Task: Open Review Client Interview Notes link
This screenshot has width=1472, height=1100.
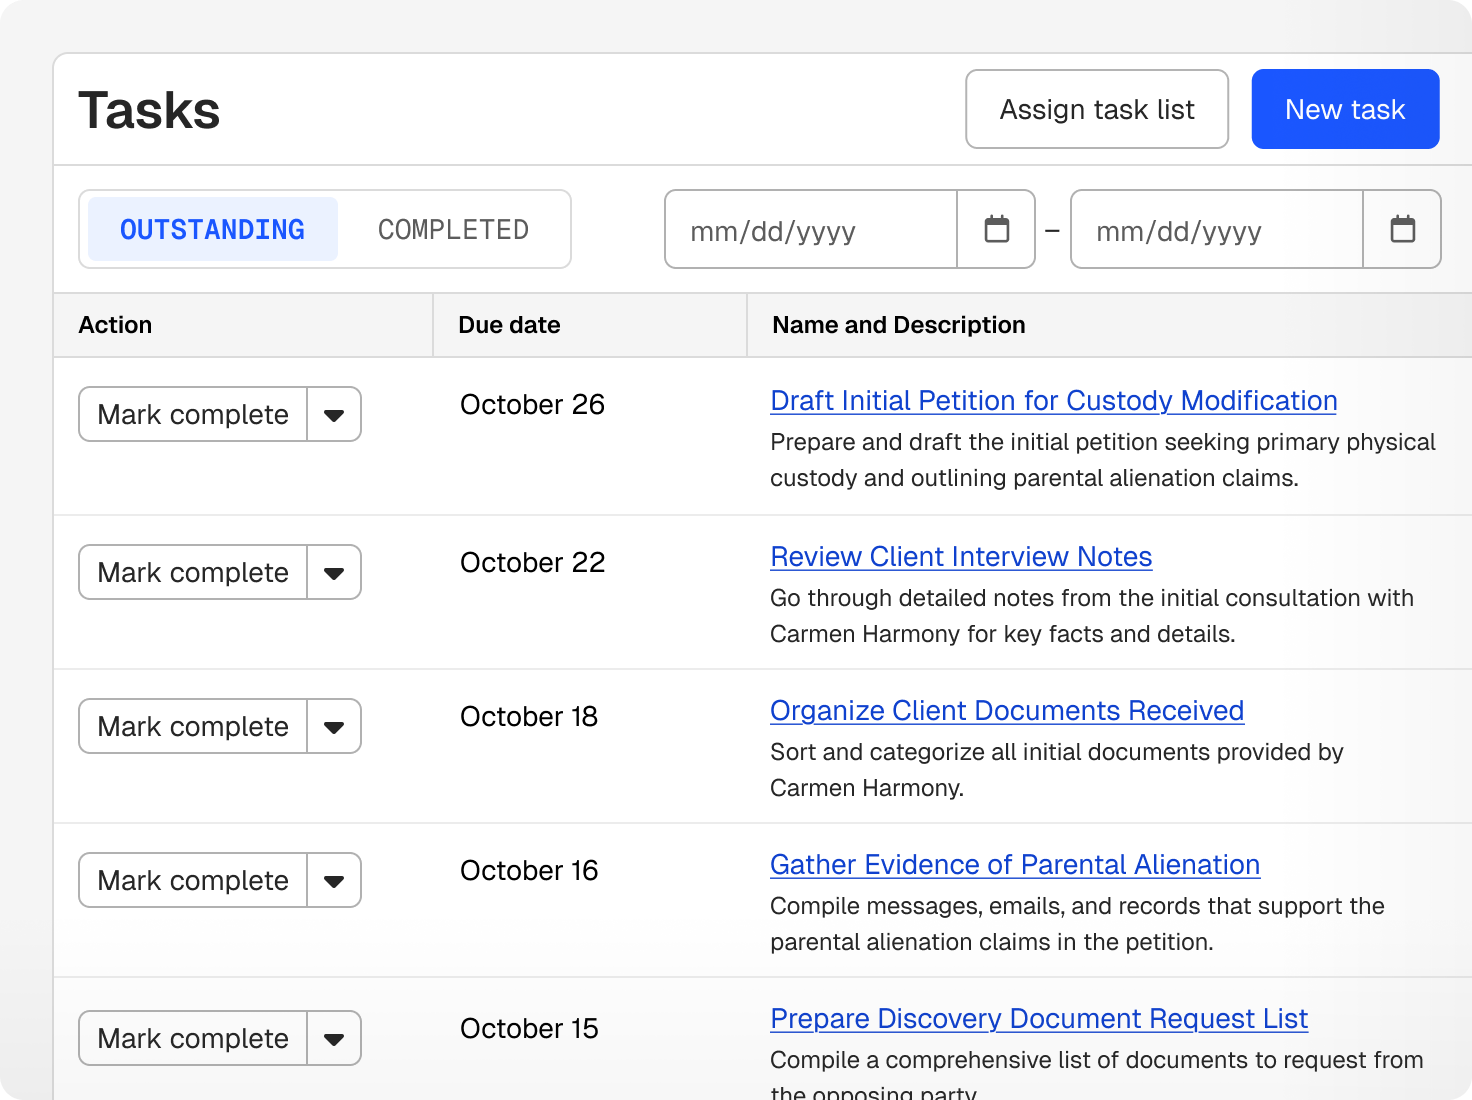Action: (961, 557)
